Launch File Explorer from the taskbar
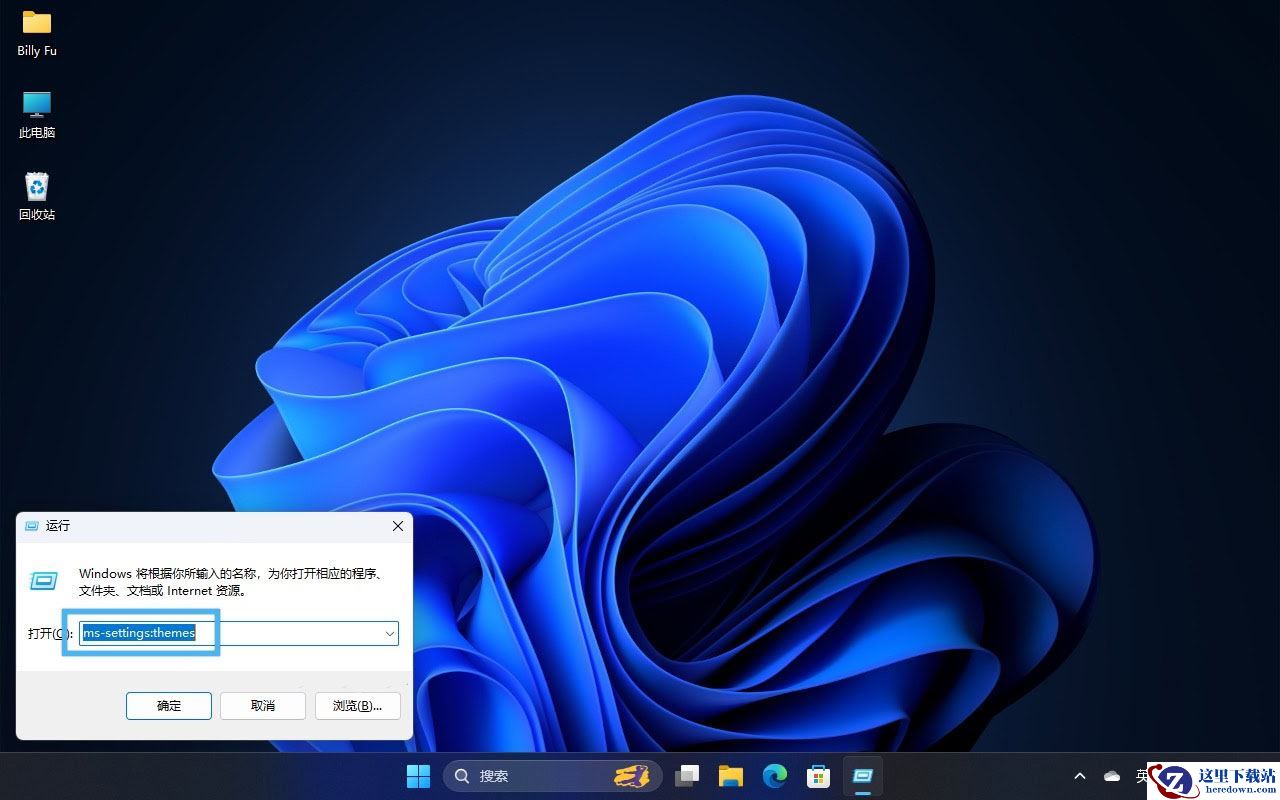Image resolution: width=1280 pixels, height=800 pixels. click(731, 775)
